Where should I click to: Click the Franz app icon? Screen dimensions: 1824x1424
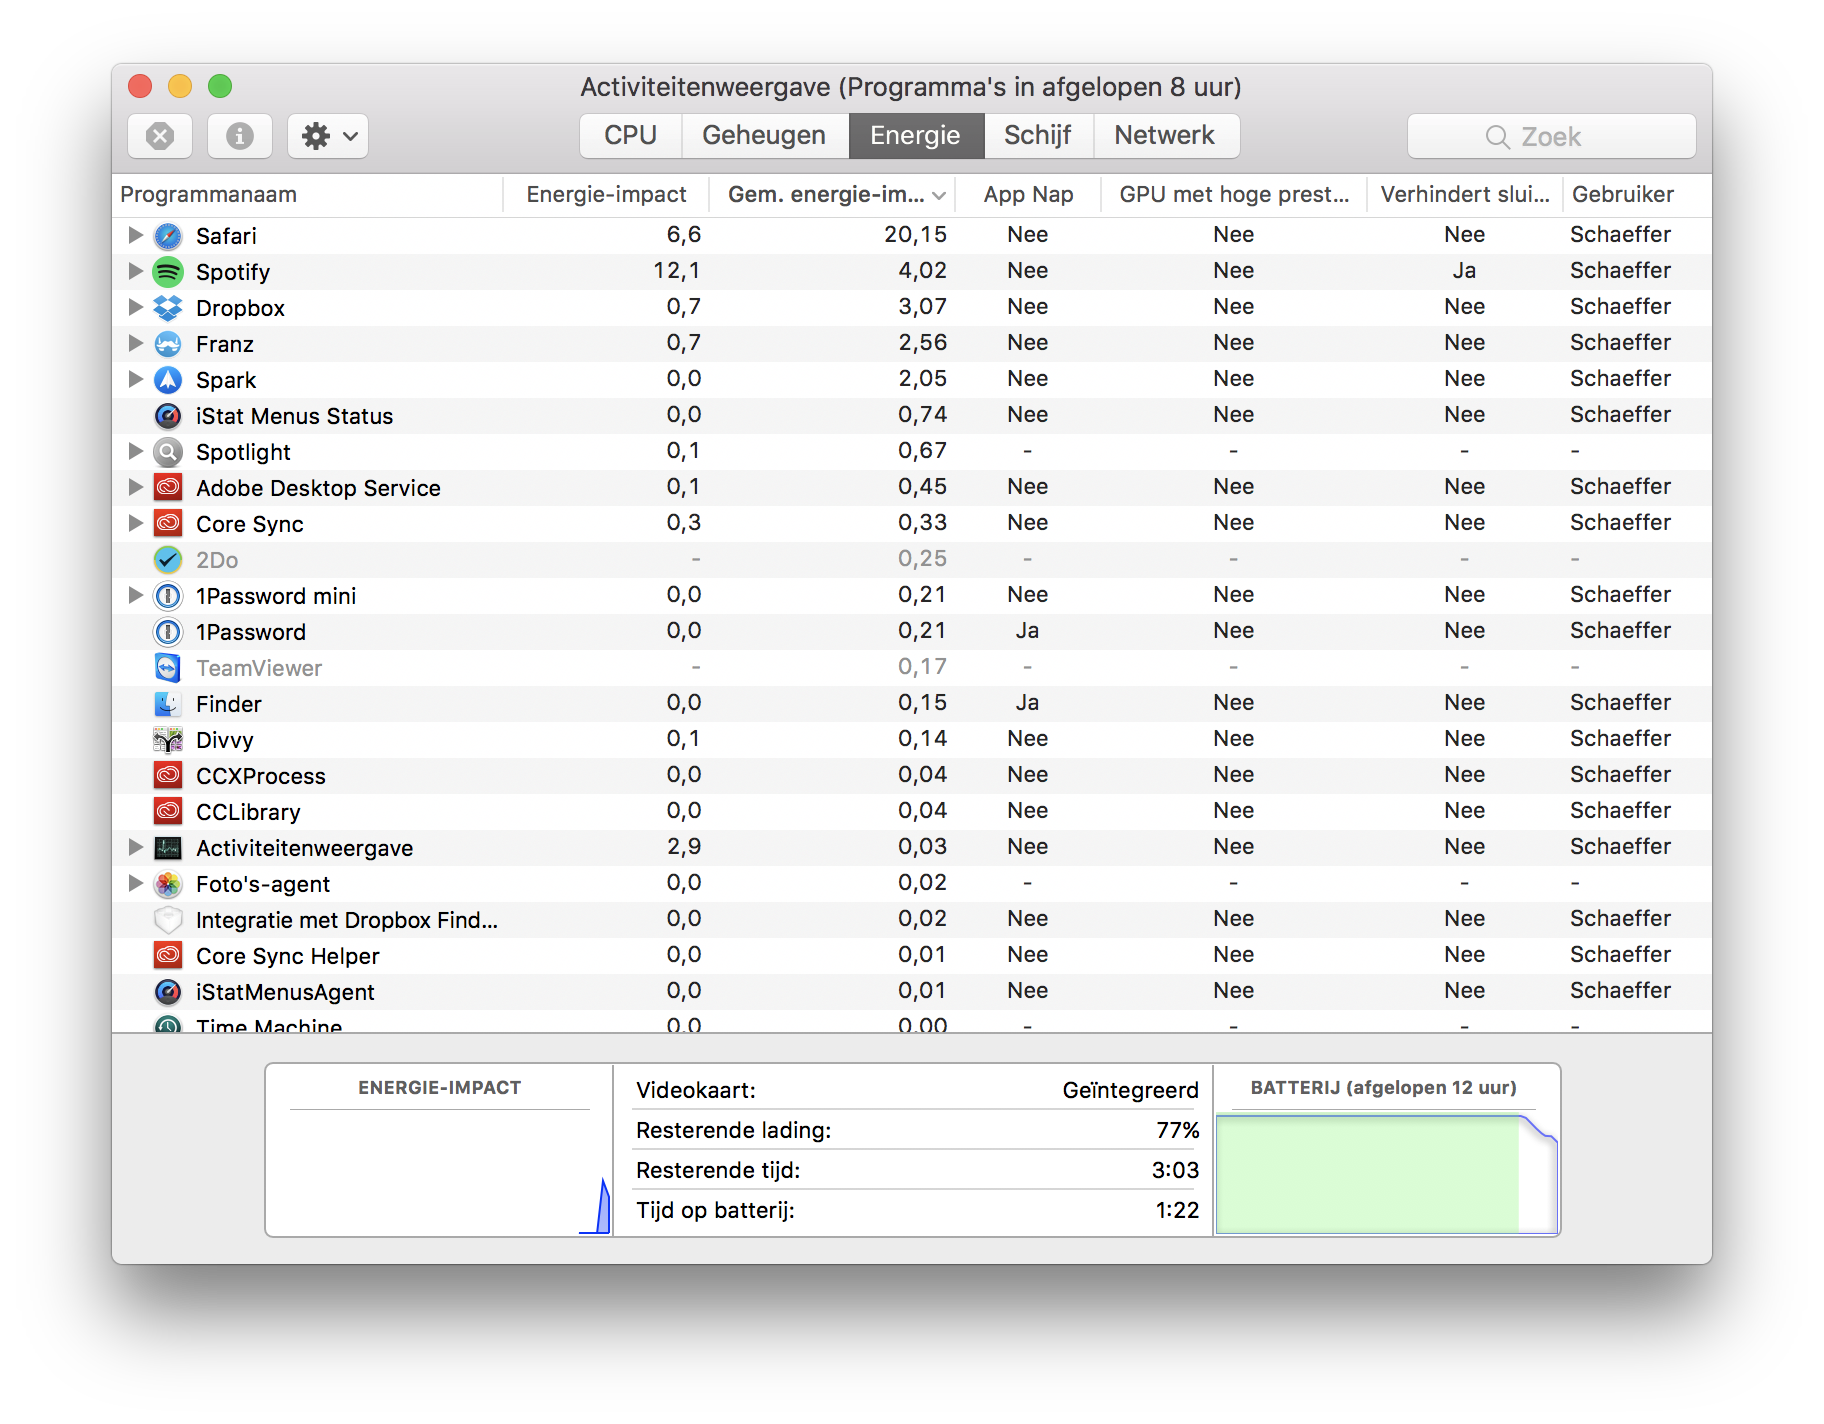pyautogui.click(x=168, y=344)
